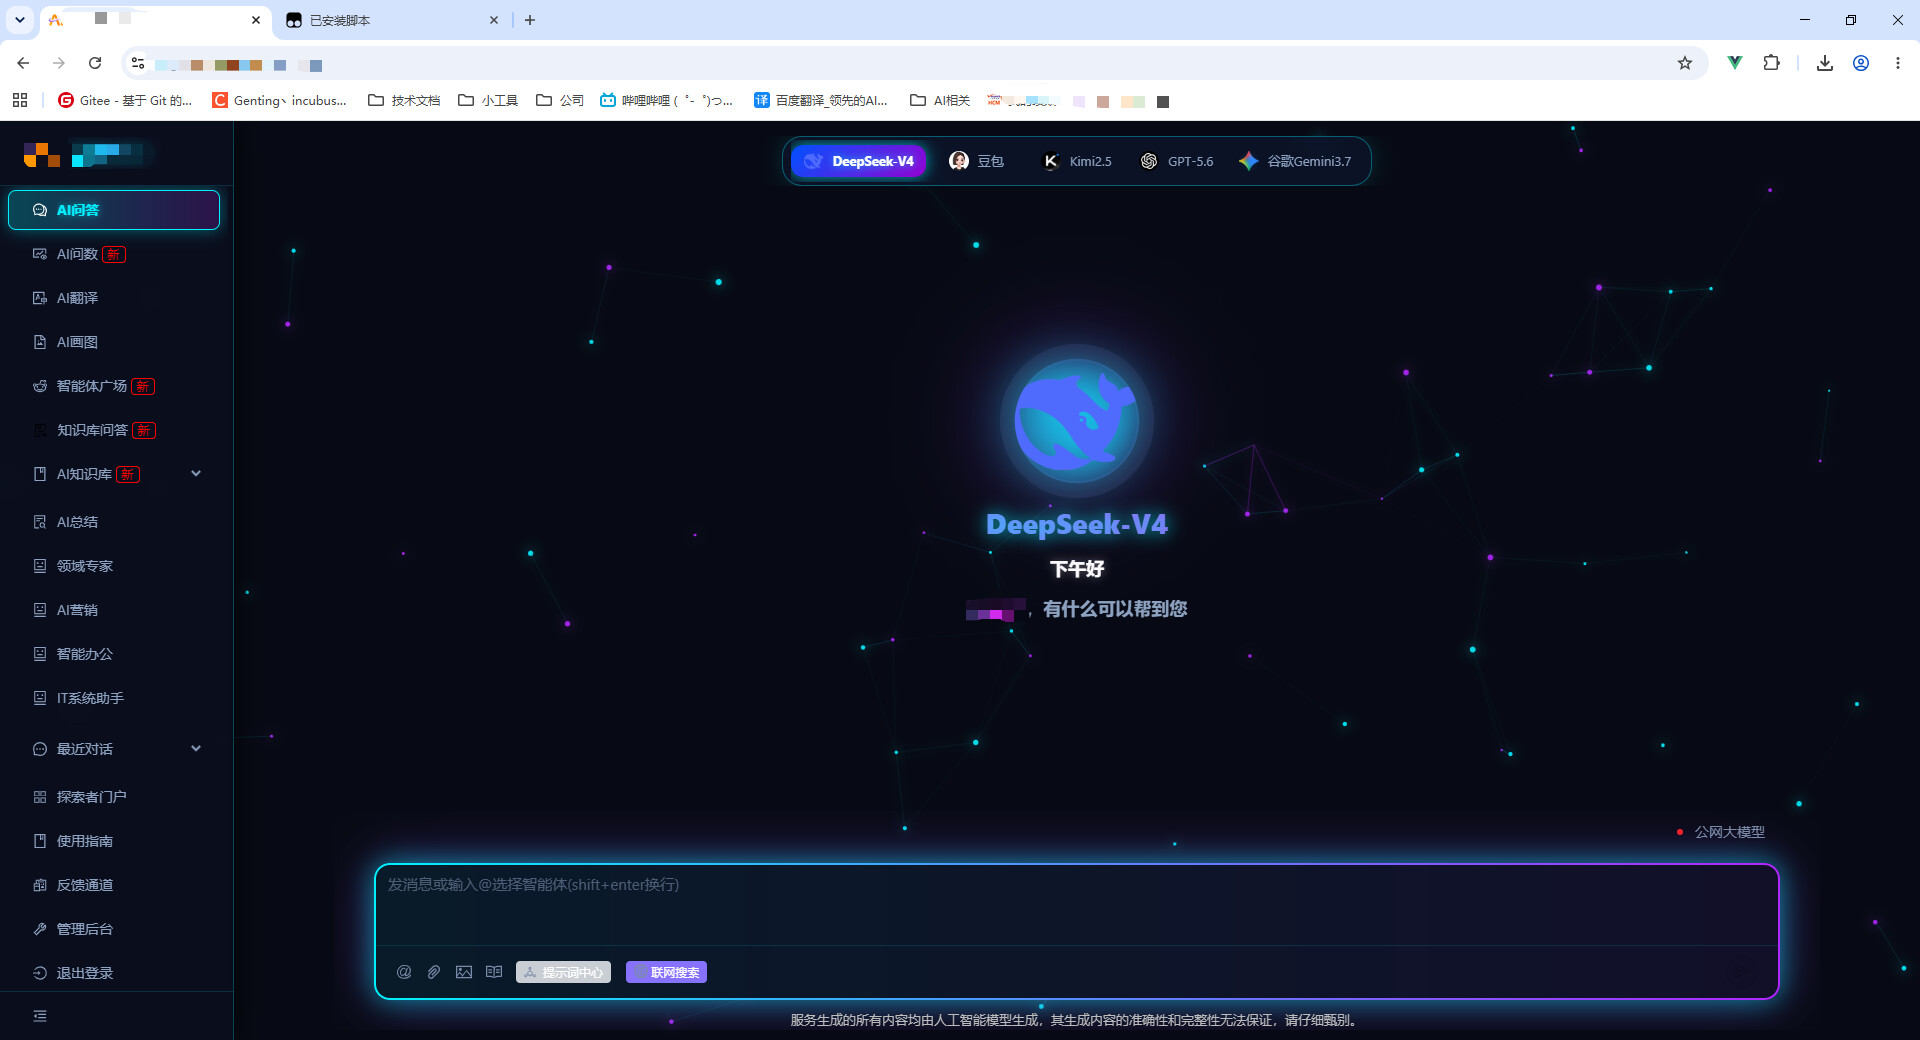Open AI问数 in the sidebar

click(x=114, y=254)
